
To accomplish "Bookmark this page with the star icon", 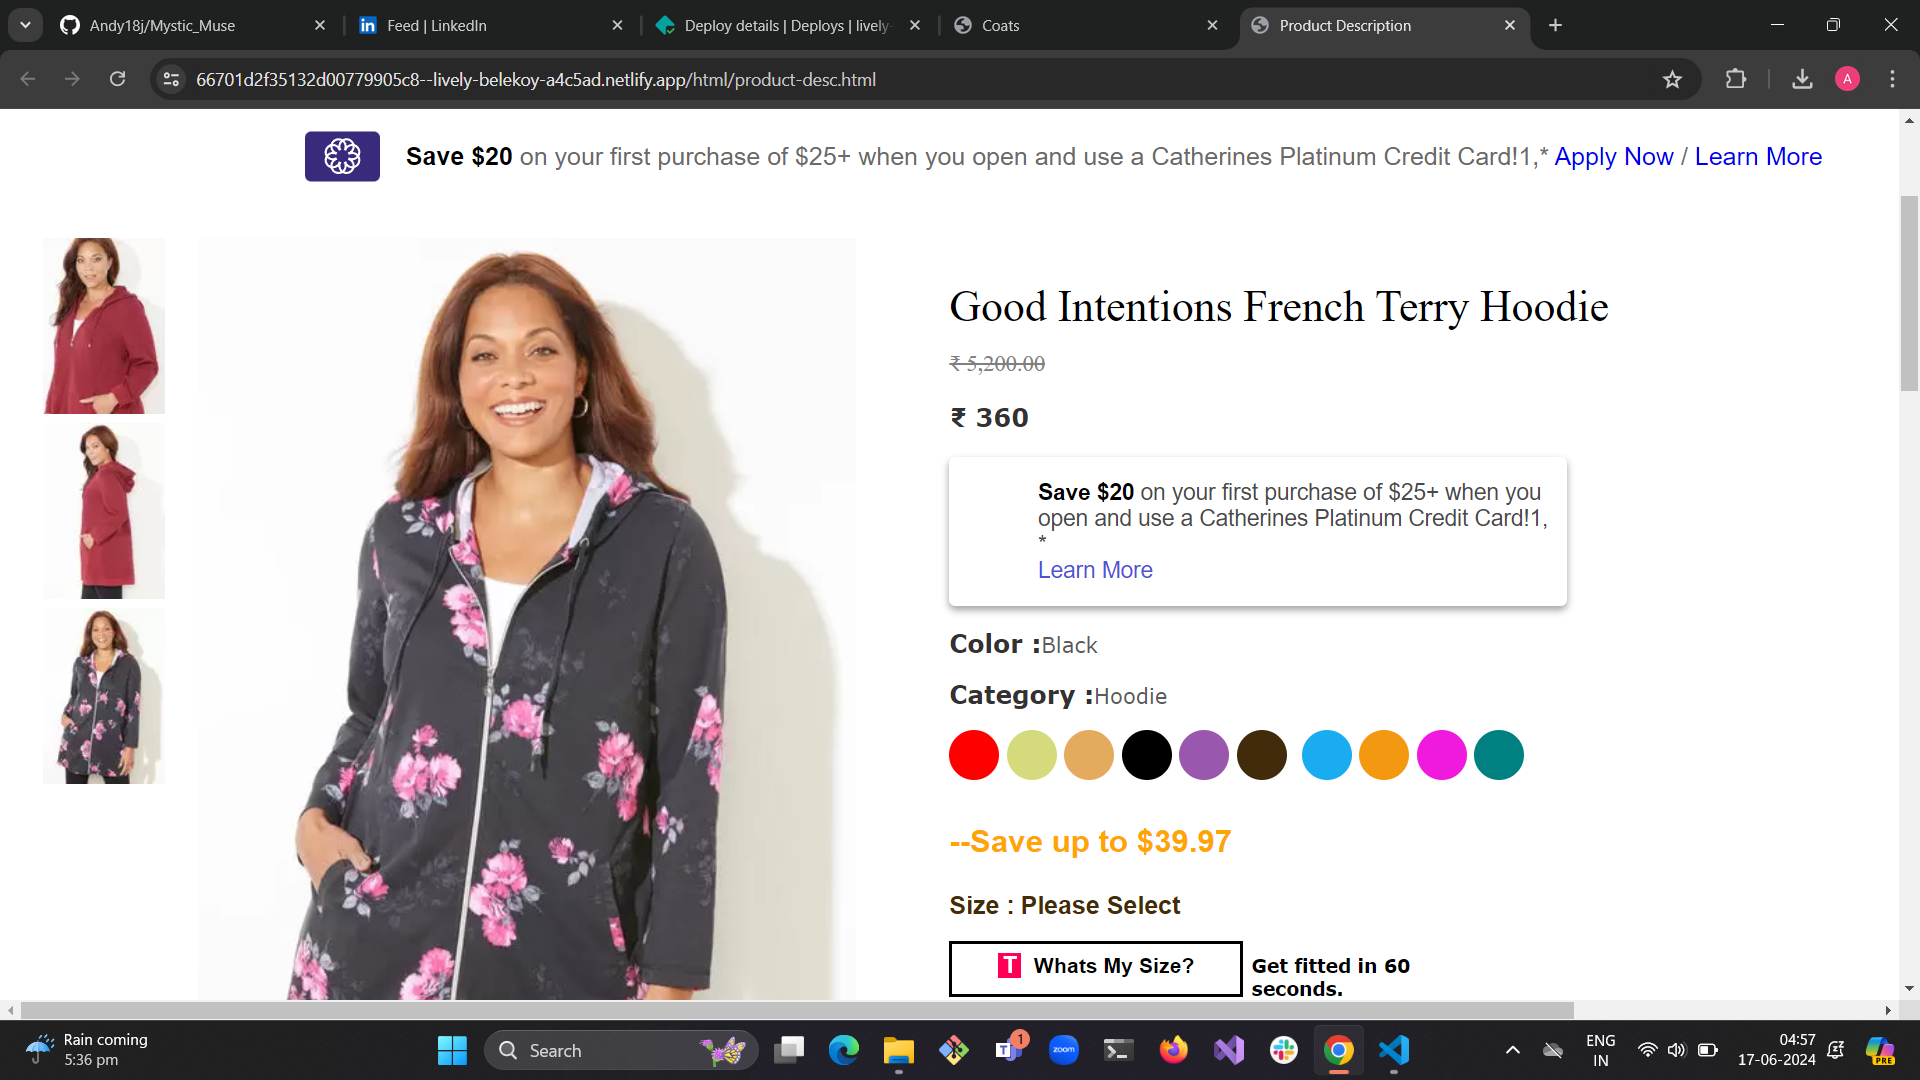I will point(1672,79).
